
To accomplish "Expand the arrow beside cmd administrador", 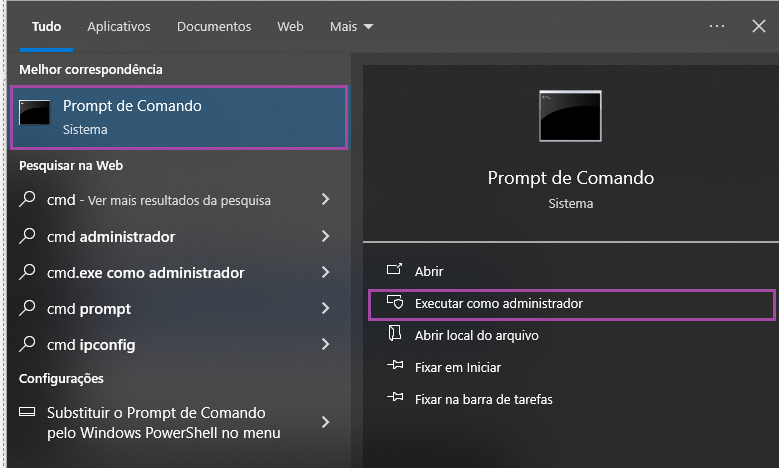I will pos(325,237).
